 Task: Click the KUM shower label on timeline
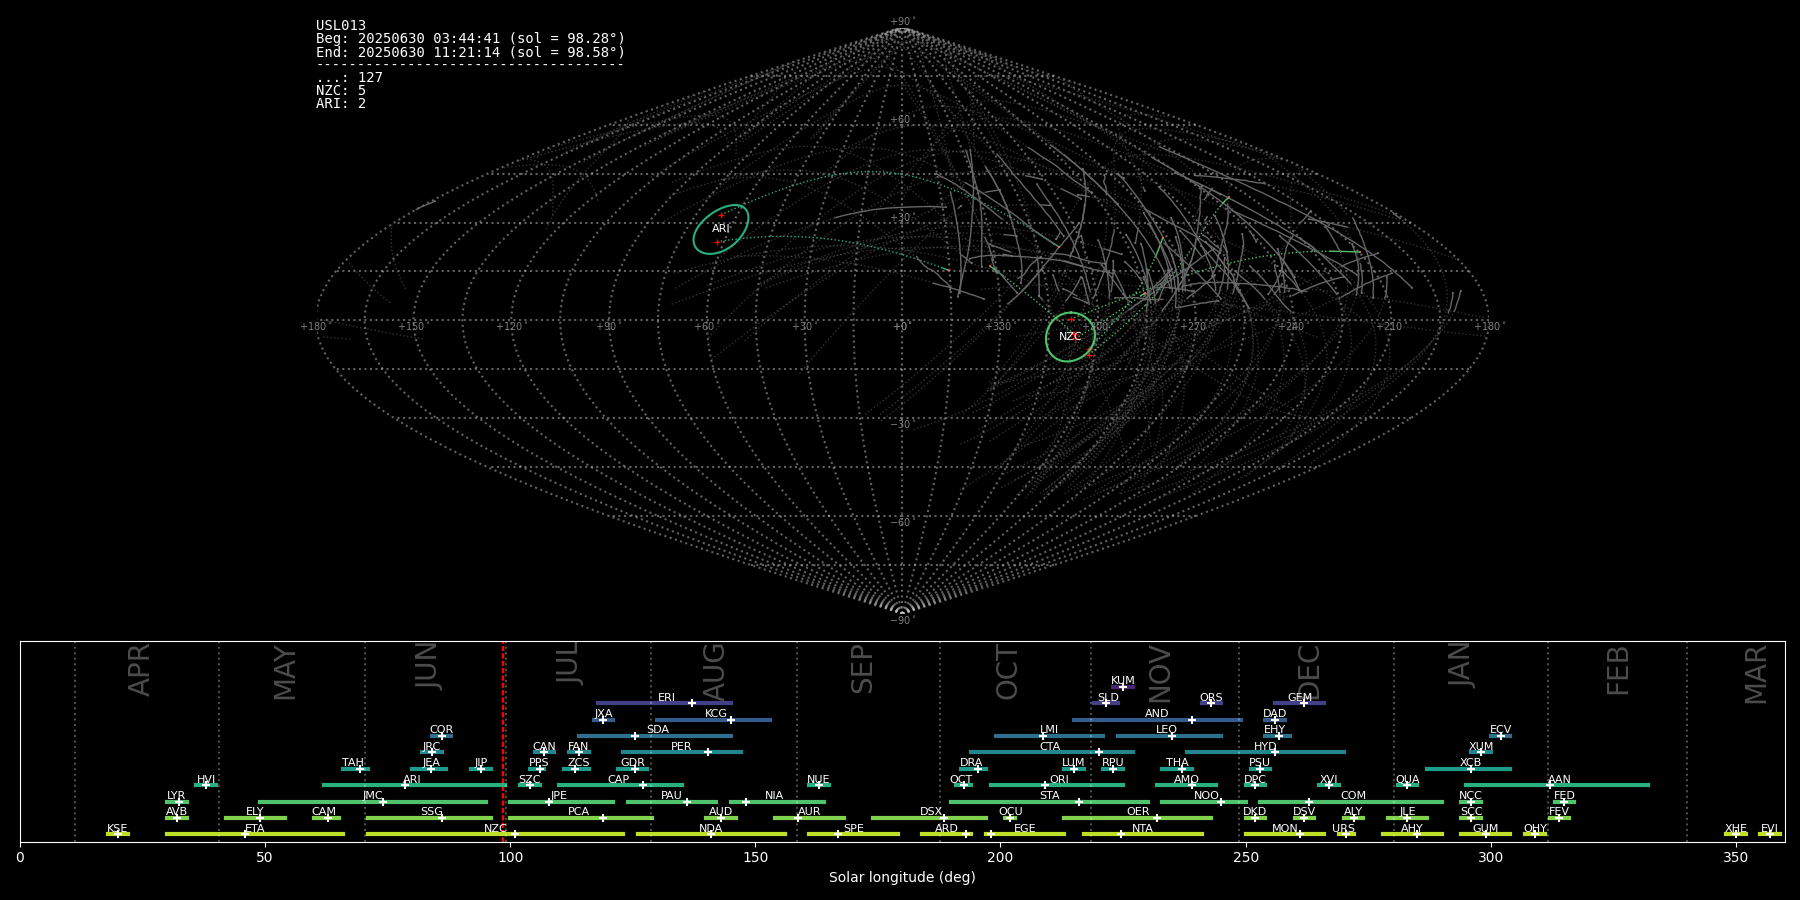[1123, 681]
